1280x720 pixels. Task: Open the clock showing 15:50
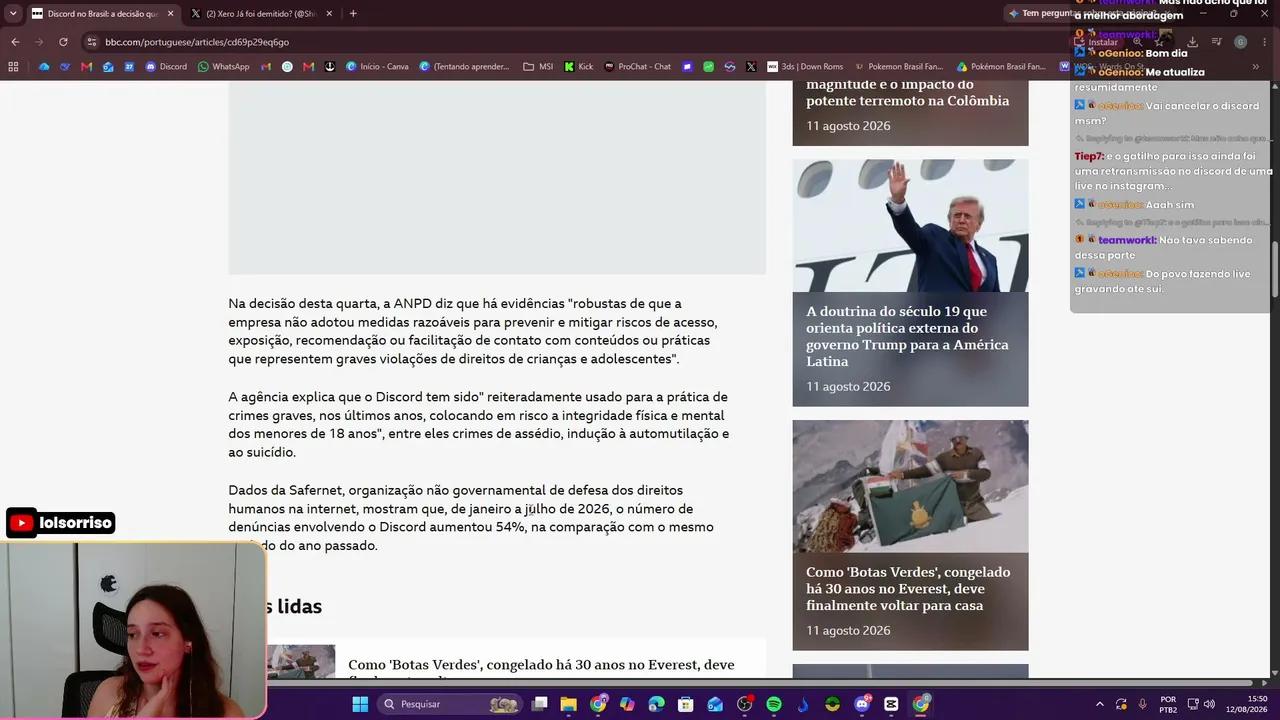point(1249,704)
